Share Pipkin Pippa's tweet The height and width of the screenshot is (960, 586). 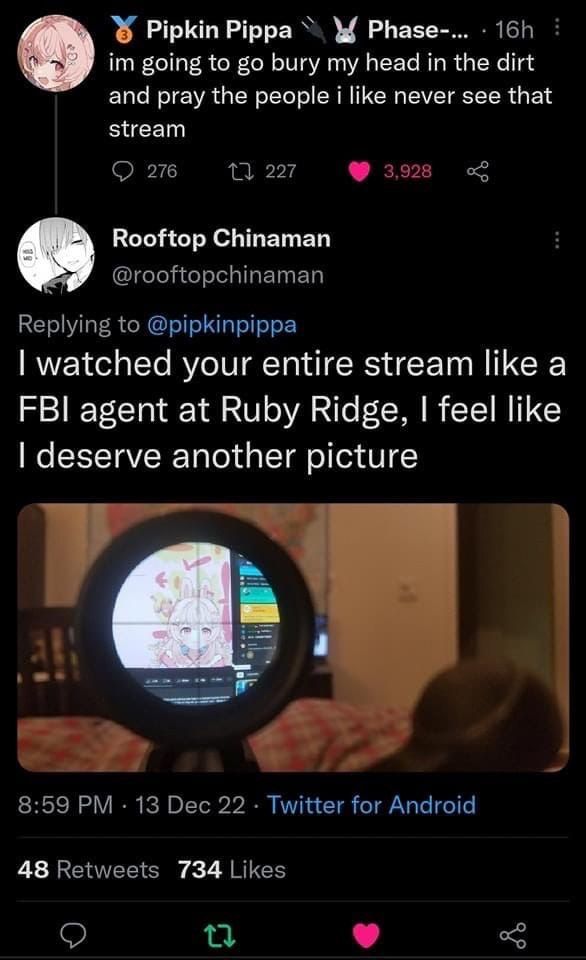(478, 171)
